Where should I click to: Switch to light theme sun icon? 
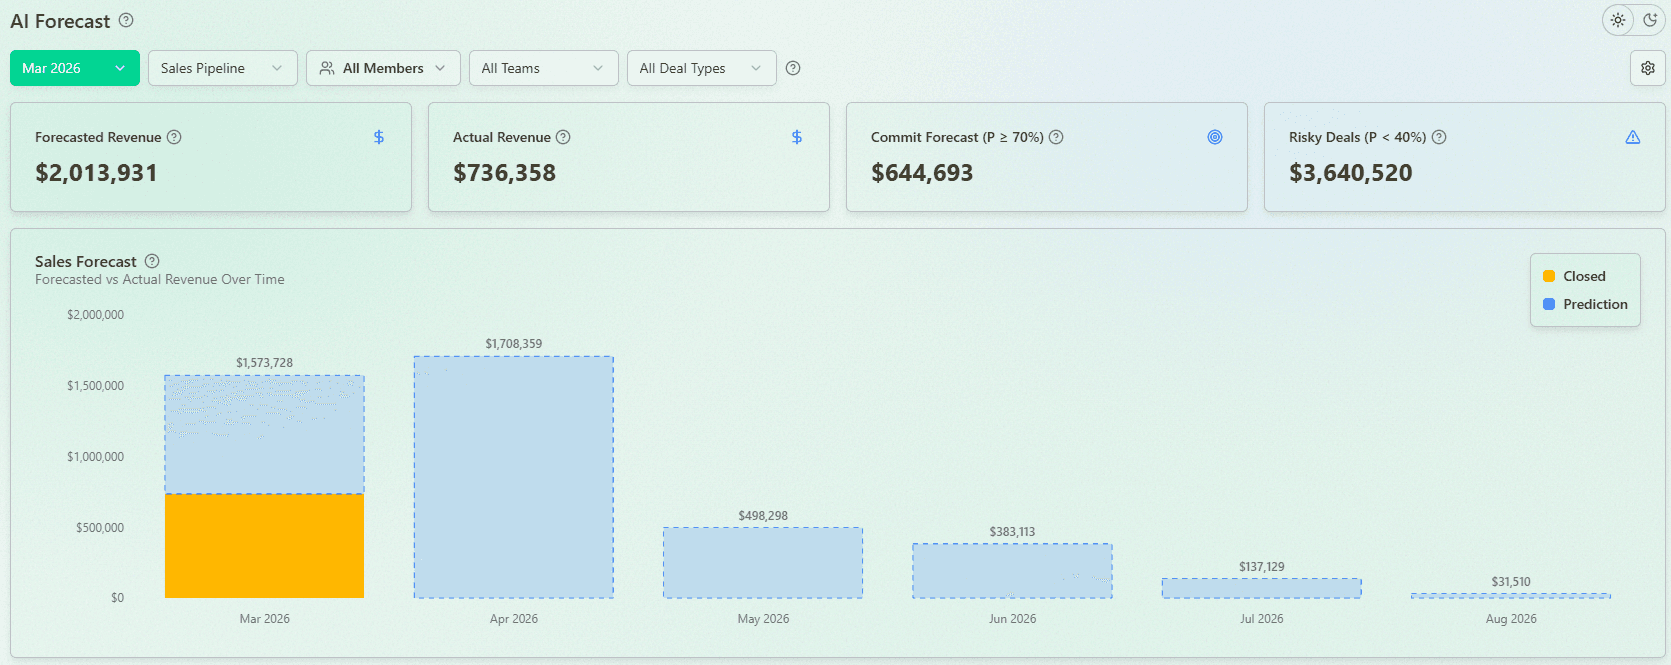(x=1618, y=20)
